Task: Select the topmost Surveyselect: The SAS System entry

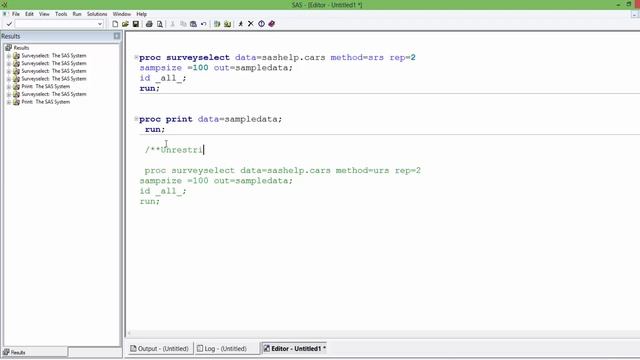Action: tap(53, 56)
